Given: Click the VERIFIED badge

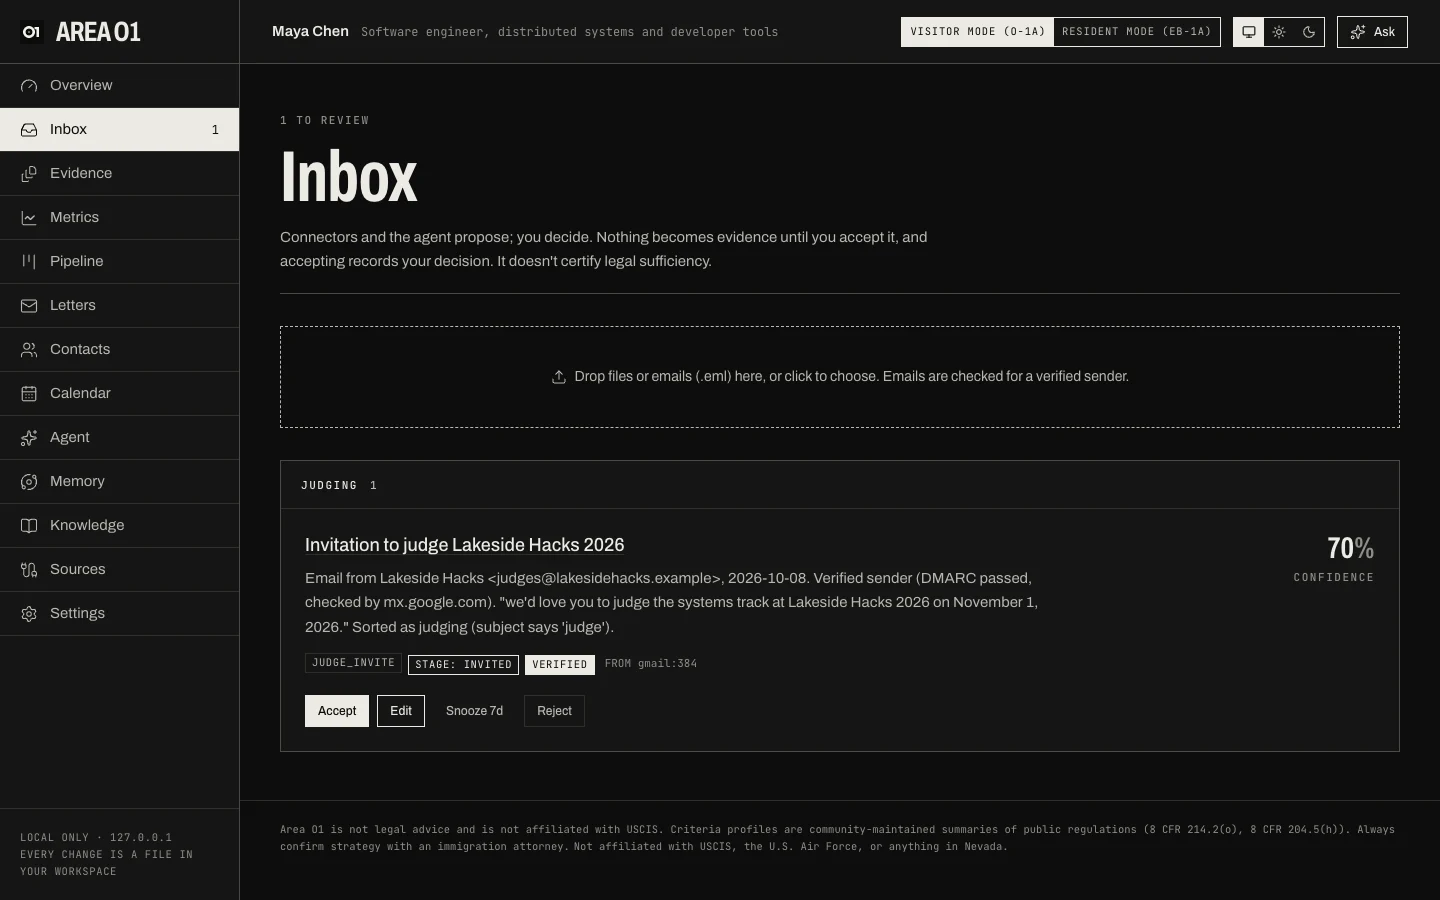Looking at the screenshot, I should click(x=560, y=665).
